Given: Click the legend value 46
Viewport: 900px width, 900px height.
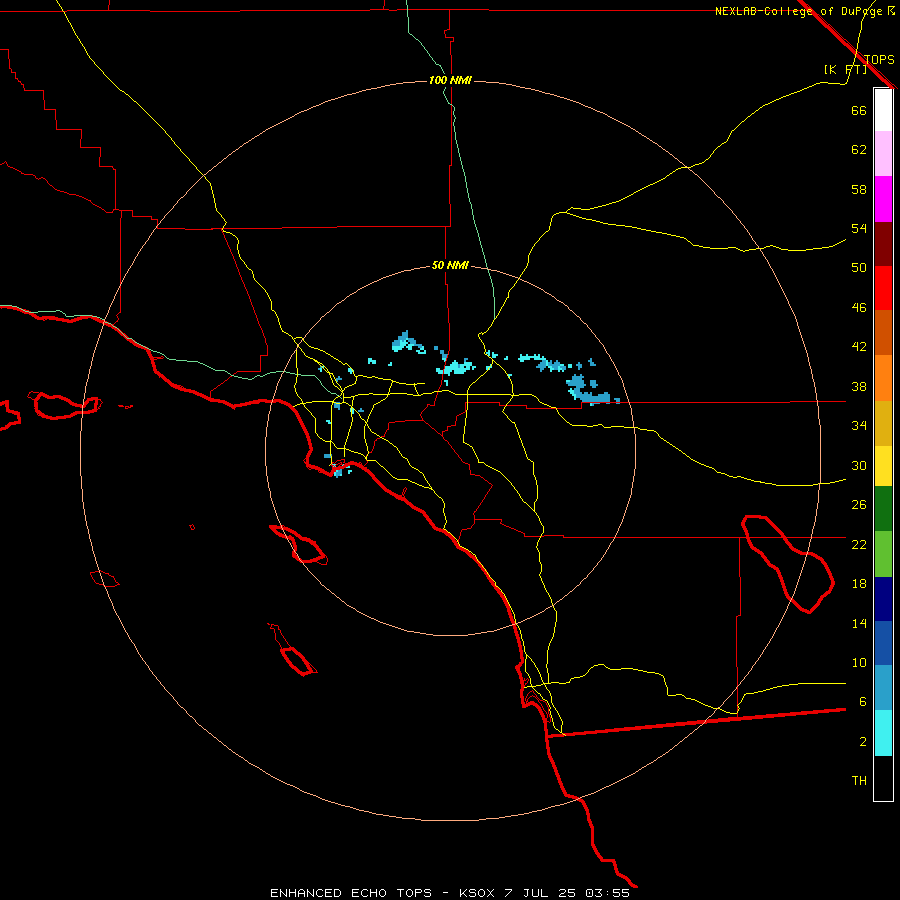Looking at the screenshot, I should point(859,308).
